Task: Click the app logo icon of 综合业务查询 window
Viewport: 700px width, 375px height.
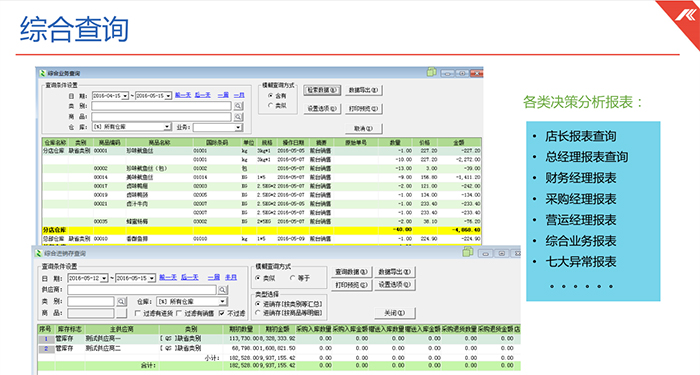Action: 42,73
